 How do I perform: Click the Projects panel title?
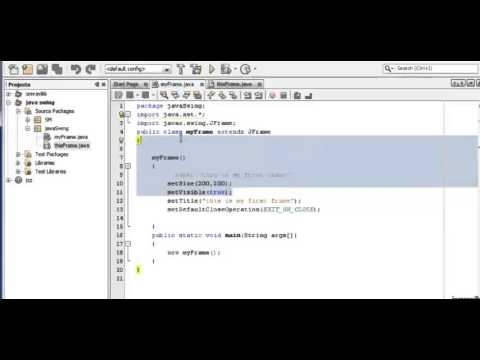[x=19, y=85]
